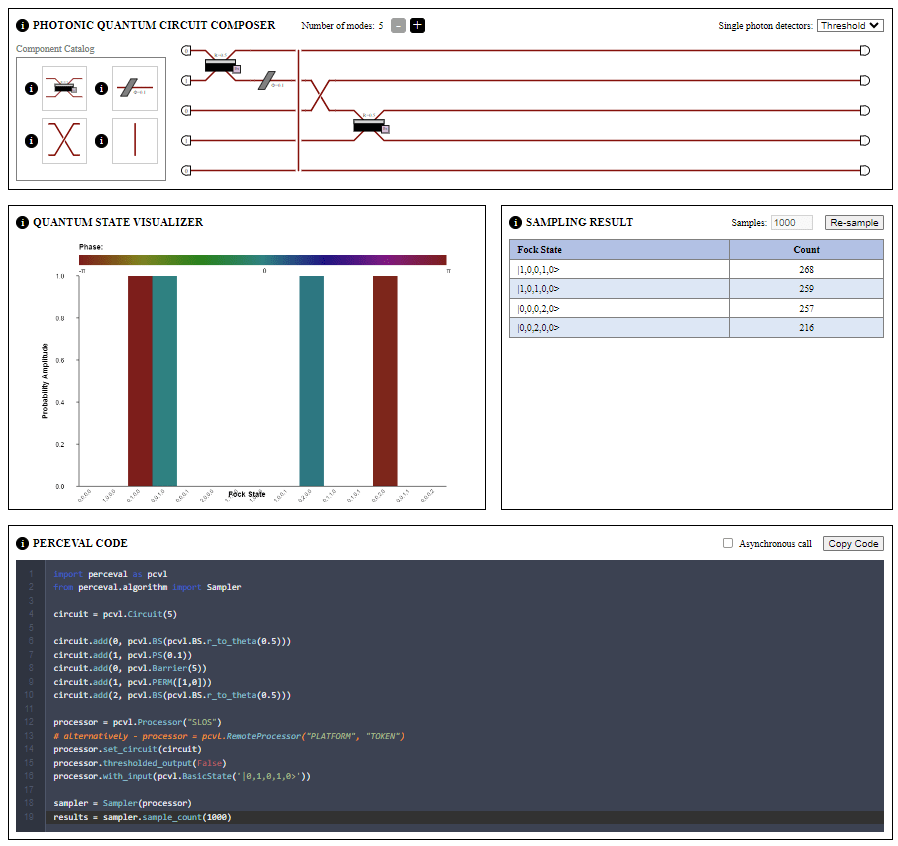Open the Single photon detectors dropdown

pos(850,26)
